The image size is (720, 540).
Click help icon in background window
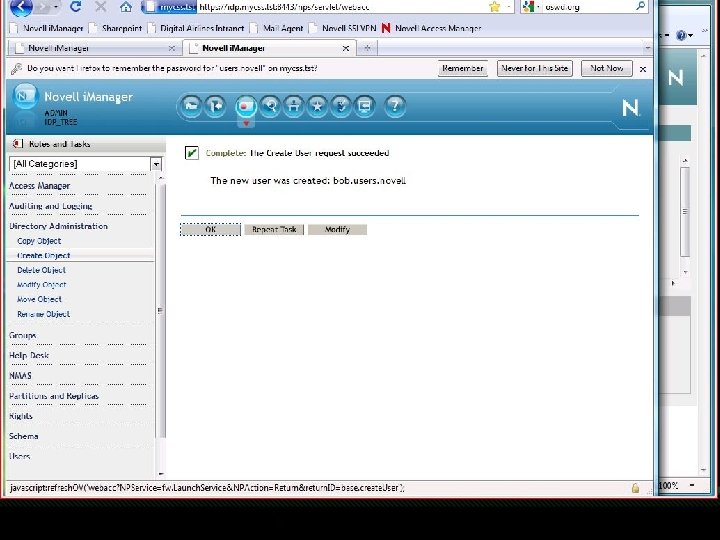681,35
